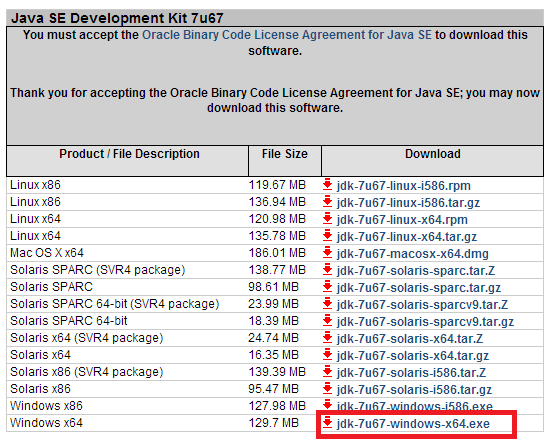
Task: Click download arrow icon for jdk-7u67-solaris-x64.tar.Z
Action: tap(327, 337)
